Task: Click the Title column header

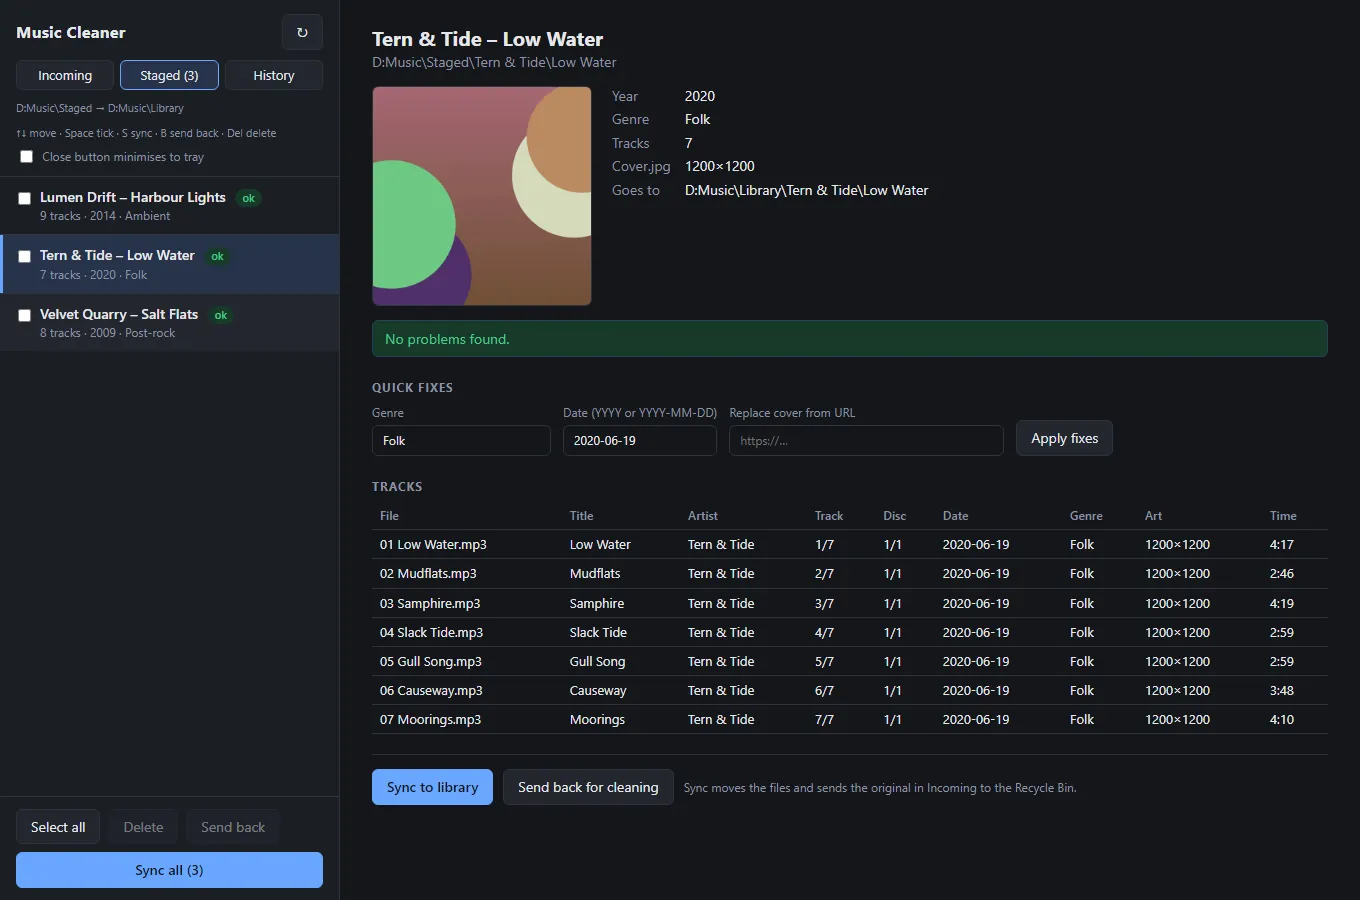Action: pos(581,516)
